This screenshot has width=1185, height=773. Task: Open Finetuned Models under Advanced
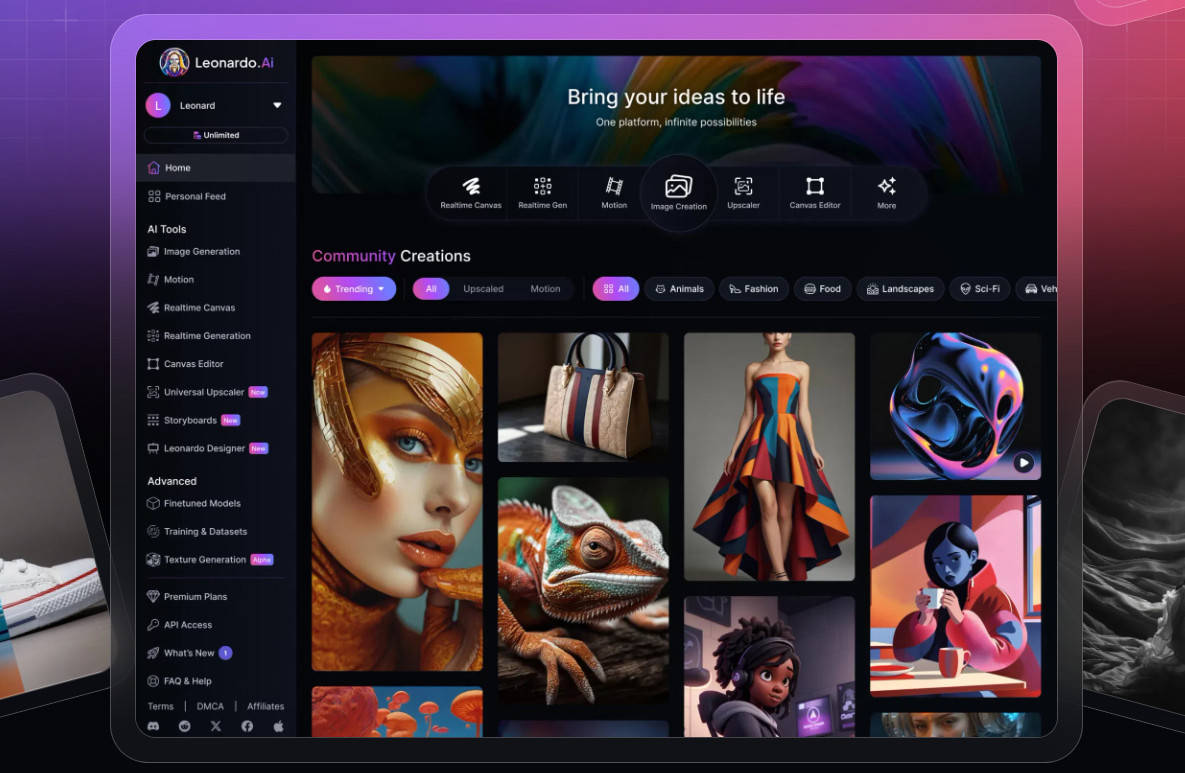[202, 503]
